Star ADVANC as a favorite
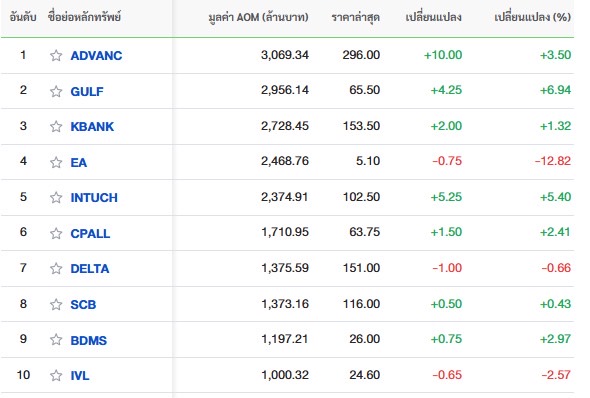590x398 pixels. tap(56, 56)
